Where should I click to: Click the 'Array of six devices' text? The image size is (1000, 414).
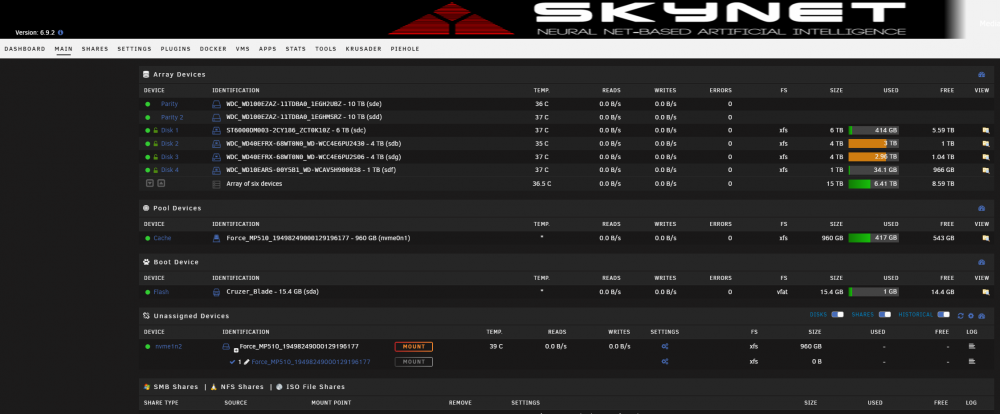click(x=254, y=184)
